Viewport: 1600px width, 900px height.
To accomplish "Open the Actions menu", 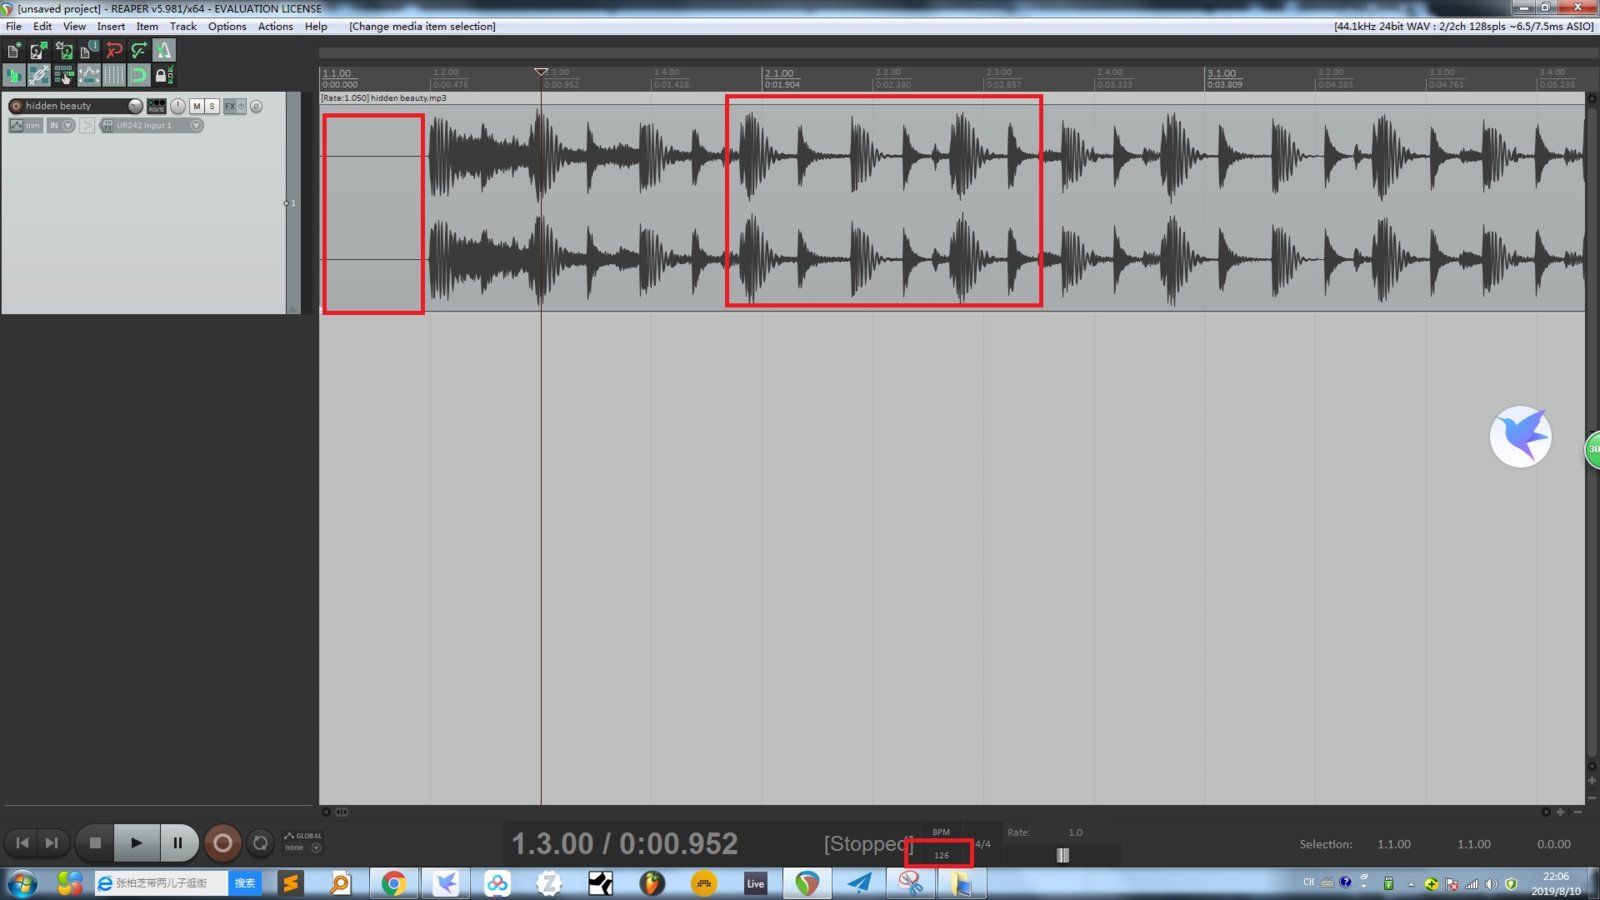I will (x=275, y=26).
